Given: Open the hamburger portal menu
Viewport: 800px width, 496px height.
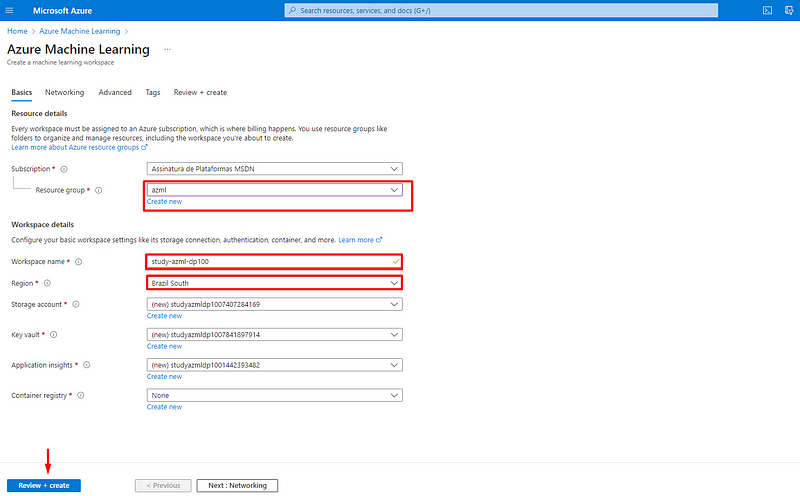Looking at the screenshot, I should point(9,10).
